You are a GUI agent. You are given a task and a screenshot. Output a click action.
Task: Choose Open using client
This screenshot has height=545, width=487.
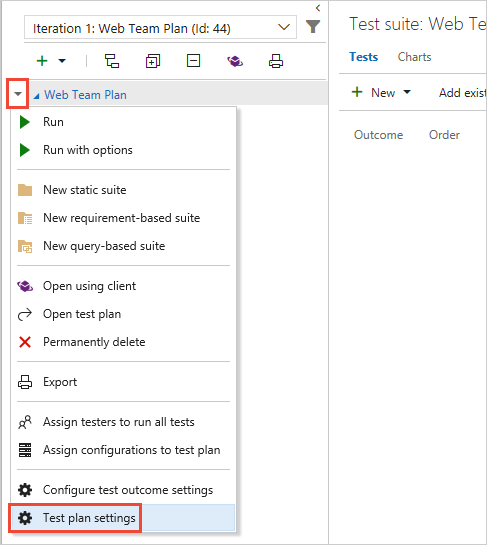(x=123, y=286)
